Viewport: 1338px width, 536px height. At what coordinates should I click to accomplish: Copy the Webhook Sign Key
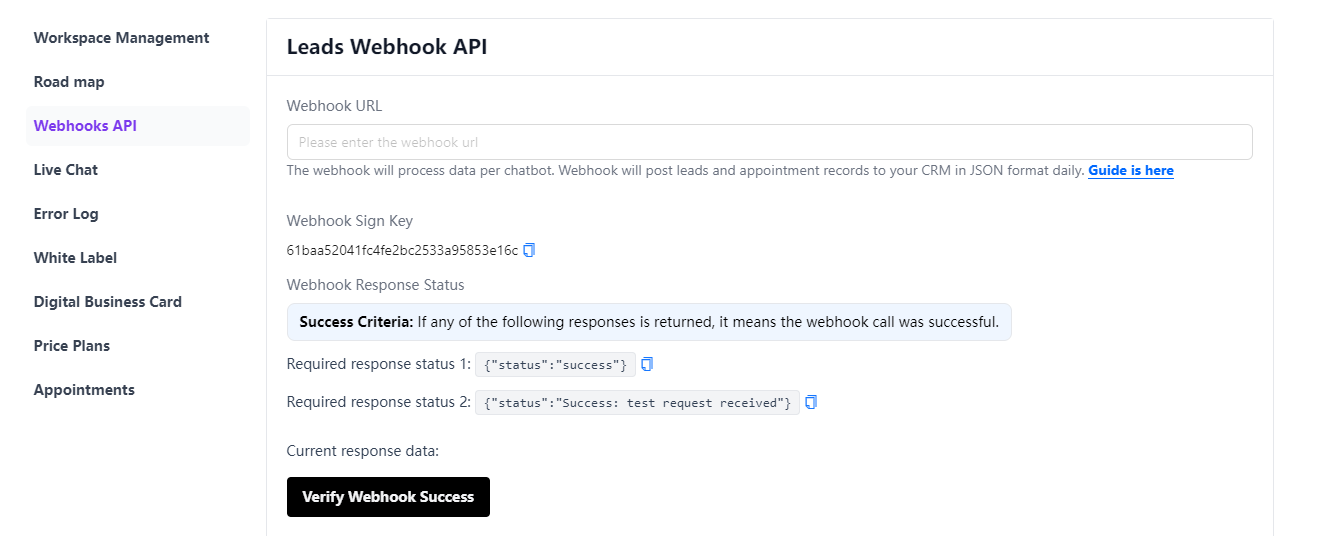(x=529, y=250)
